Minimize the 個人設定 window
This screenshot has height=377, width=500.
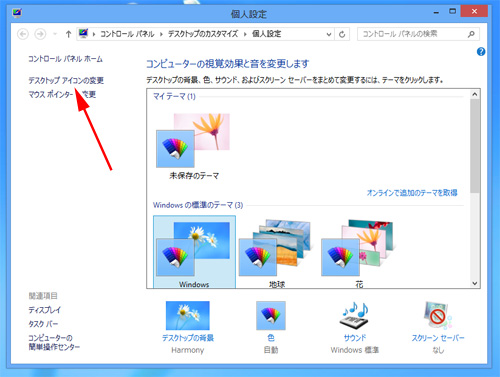point(436,12)
